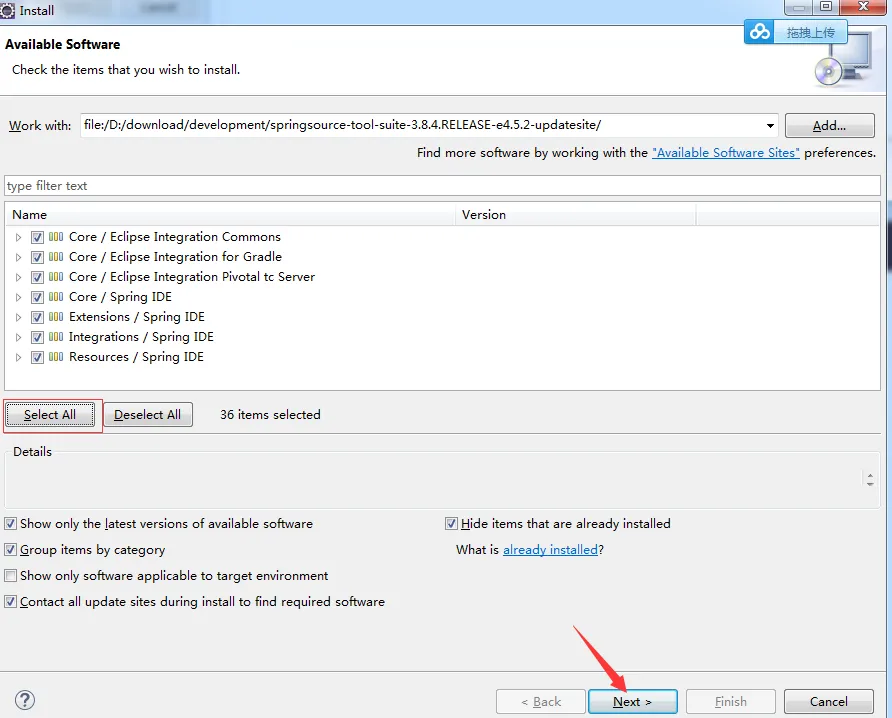Screen dimensions: 892x718
Task: Click the 36 items selected text
Action: [270, 415]
